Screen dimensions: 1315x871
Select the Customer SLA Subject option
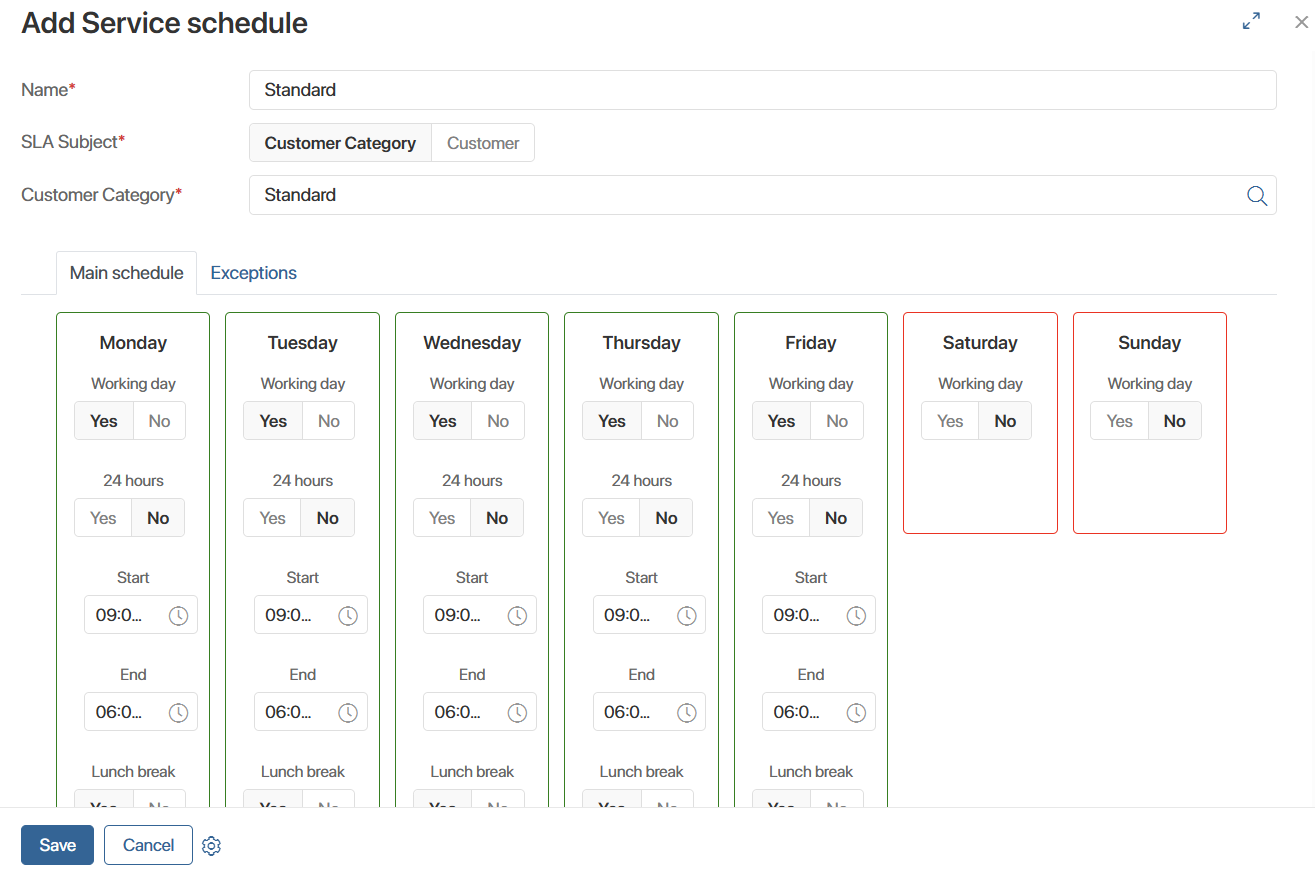(x=483, y=143)
